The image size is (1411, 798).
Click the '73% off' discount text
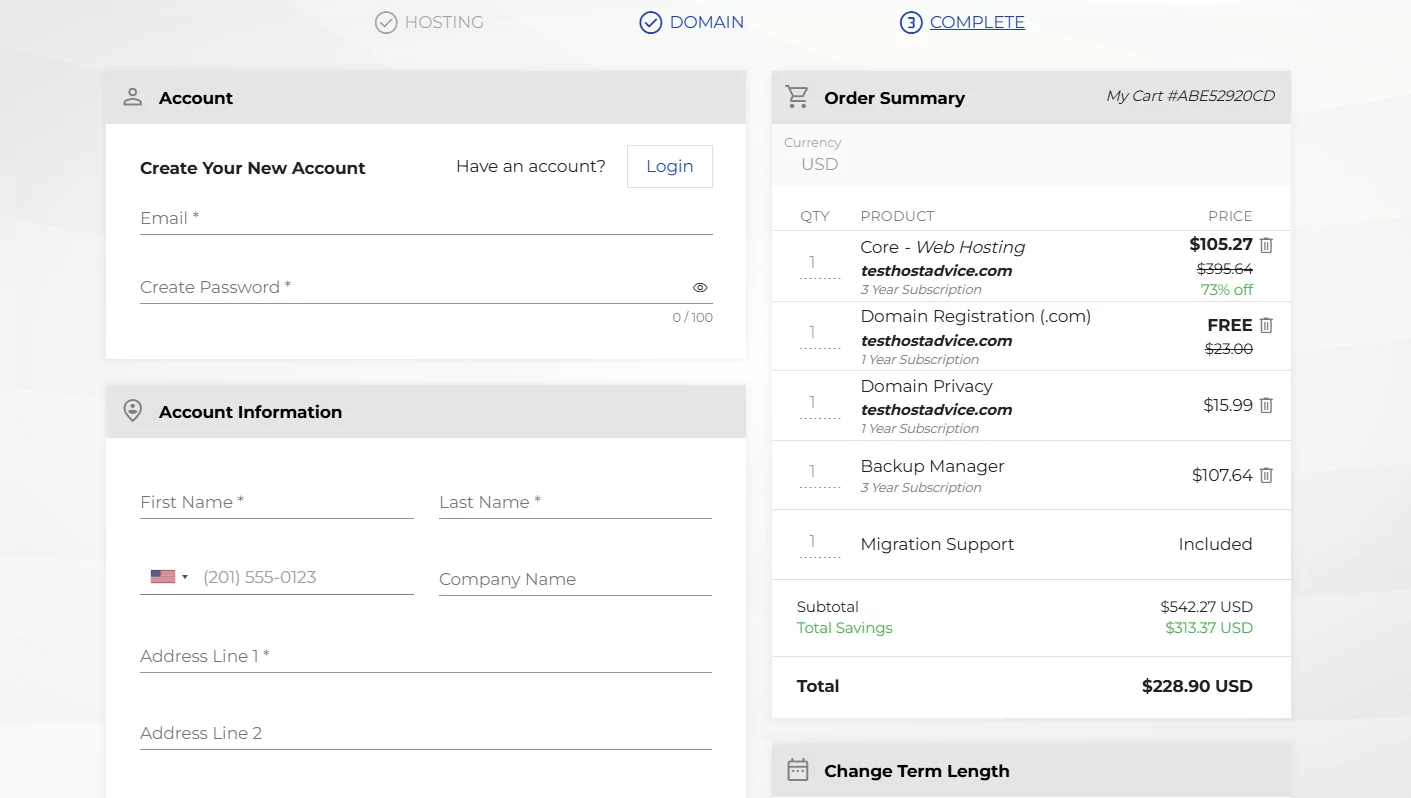[1226, 290]
